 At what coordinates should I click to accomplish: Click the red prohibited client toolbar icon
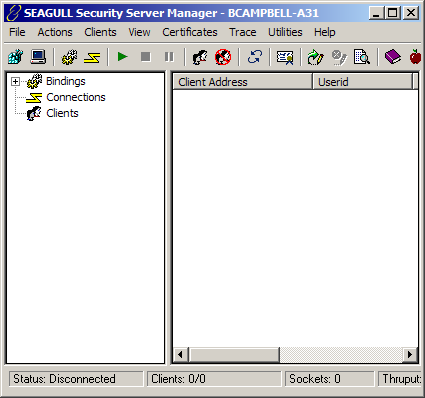[223, 57]
